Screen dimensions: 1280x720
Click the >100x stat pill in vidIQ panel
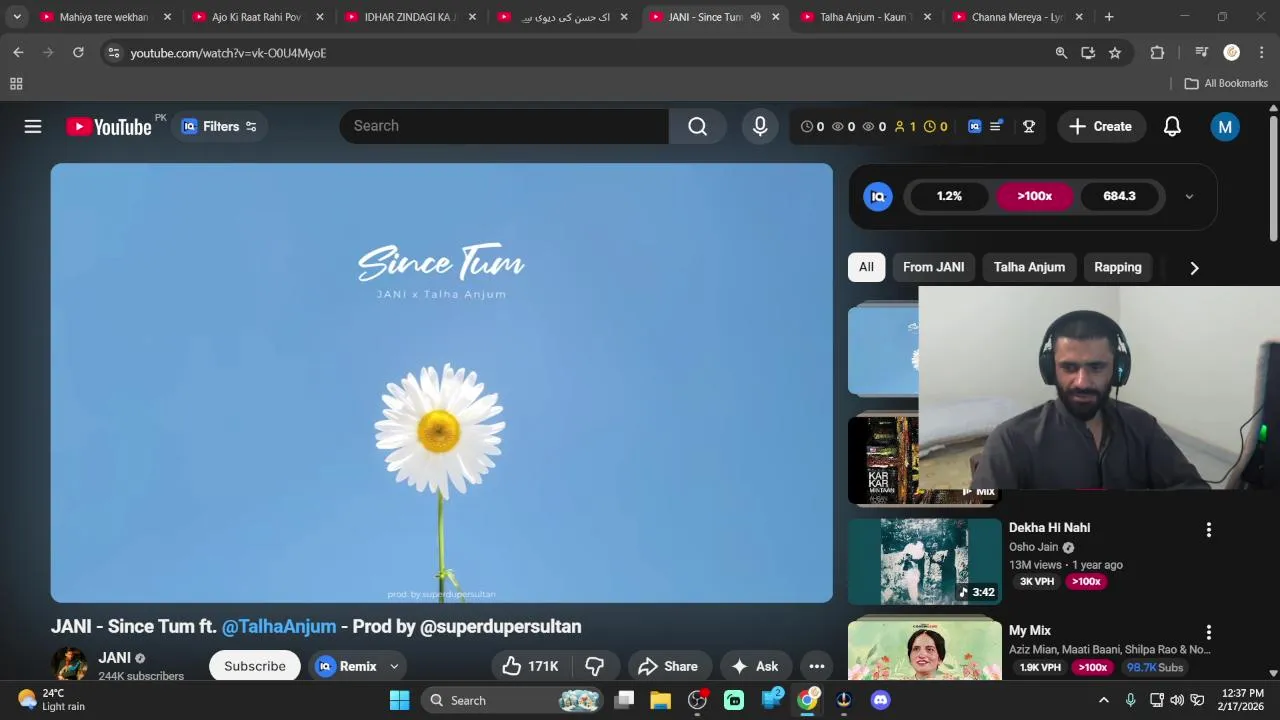pos(1034,196)
